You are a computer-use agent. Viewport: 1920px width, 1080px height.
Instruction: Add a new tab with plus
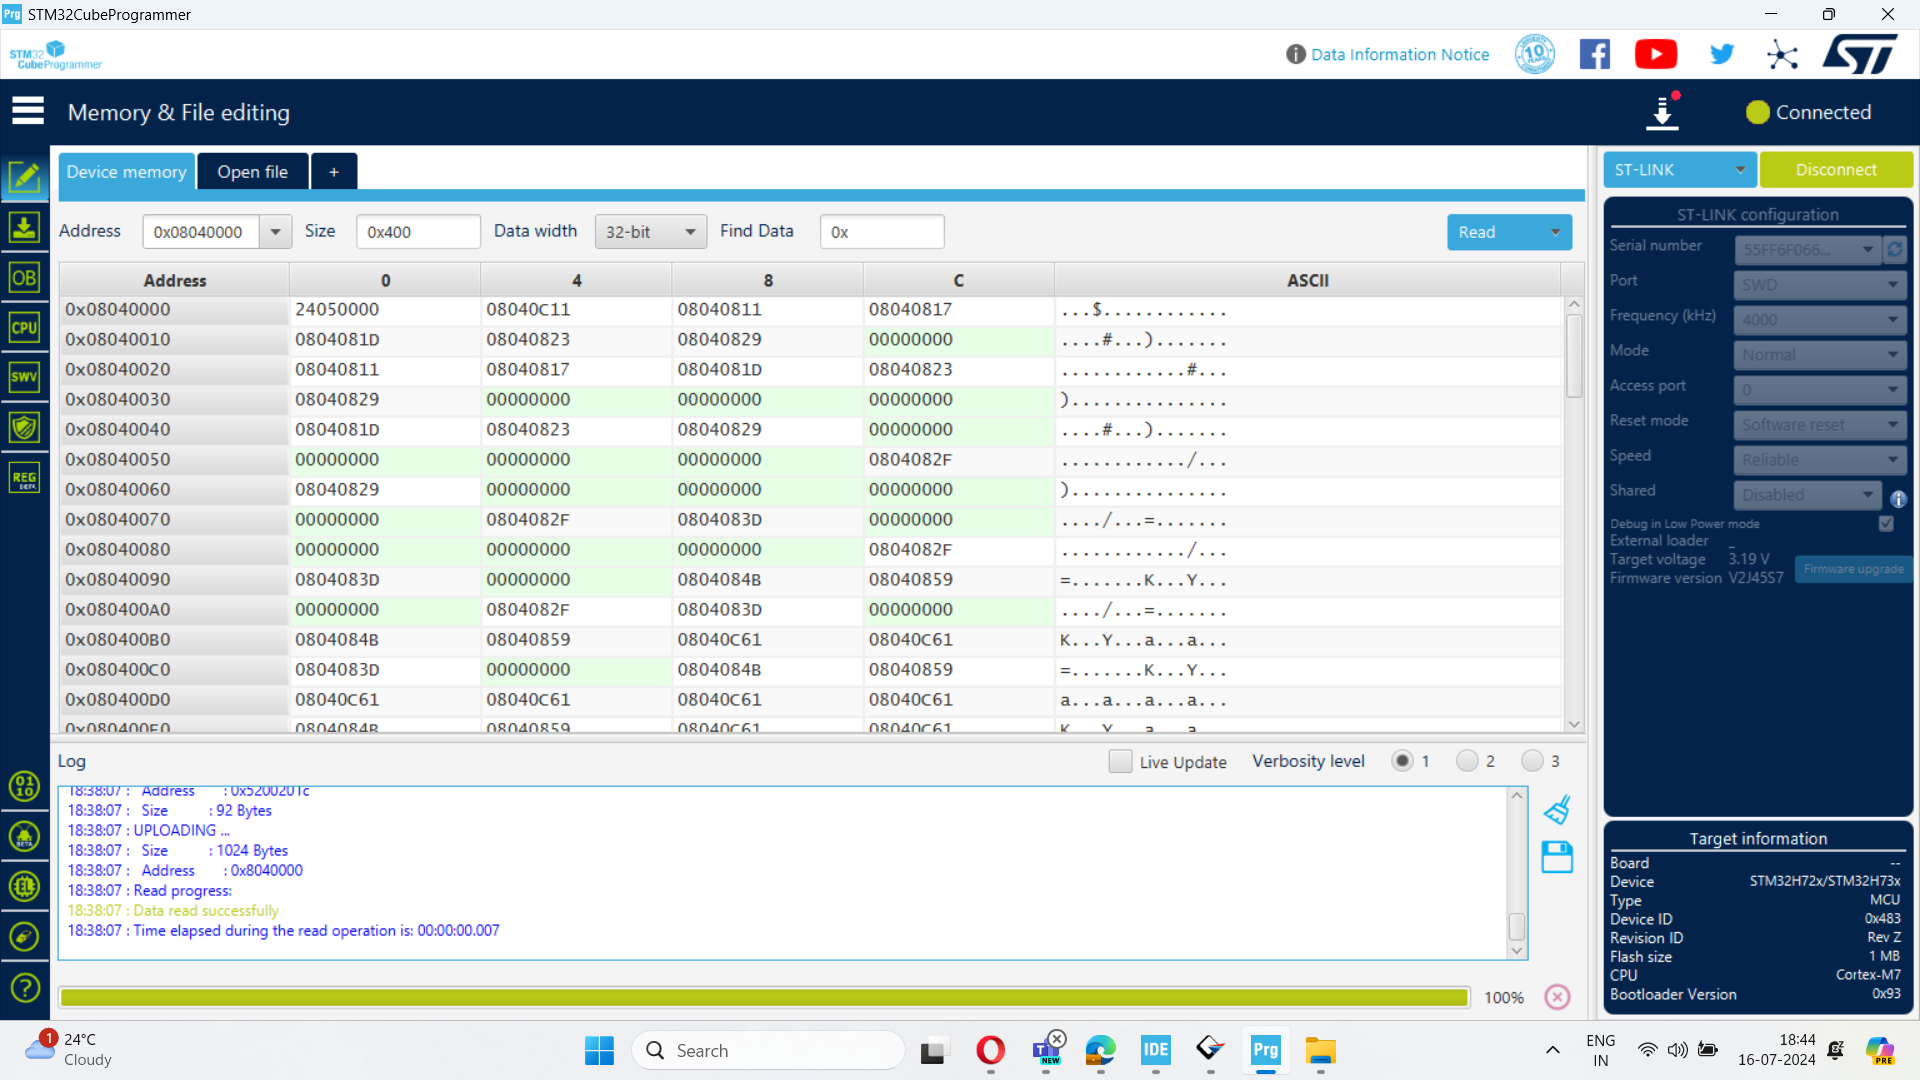(334, 172)
